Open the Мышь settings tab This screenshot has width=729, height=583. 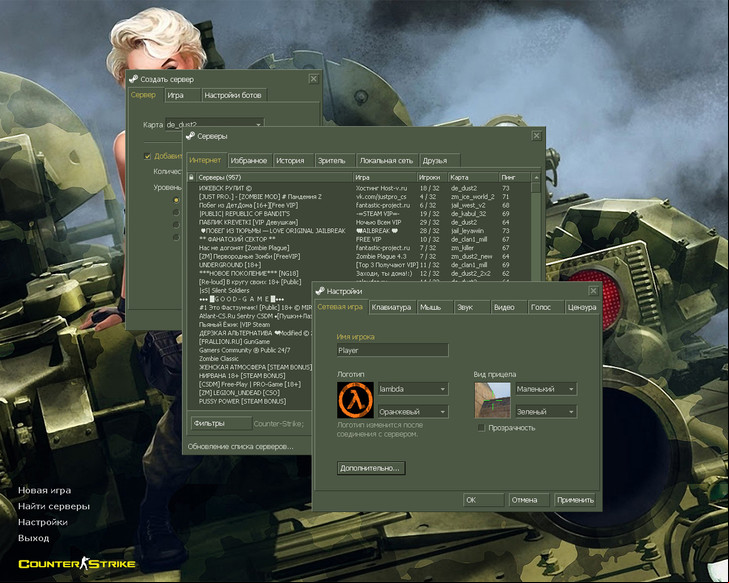tap(434, 307)
